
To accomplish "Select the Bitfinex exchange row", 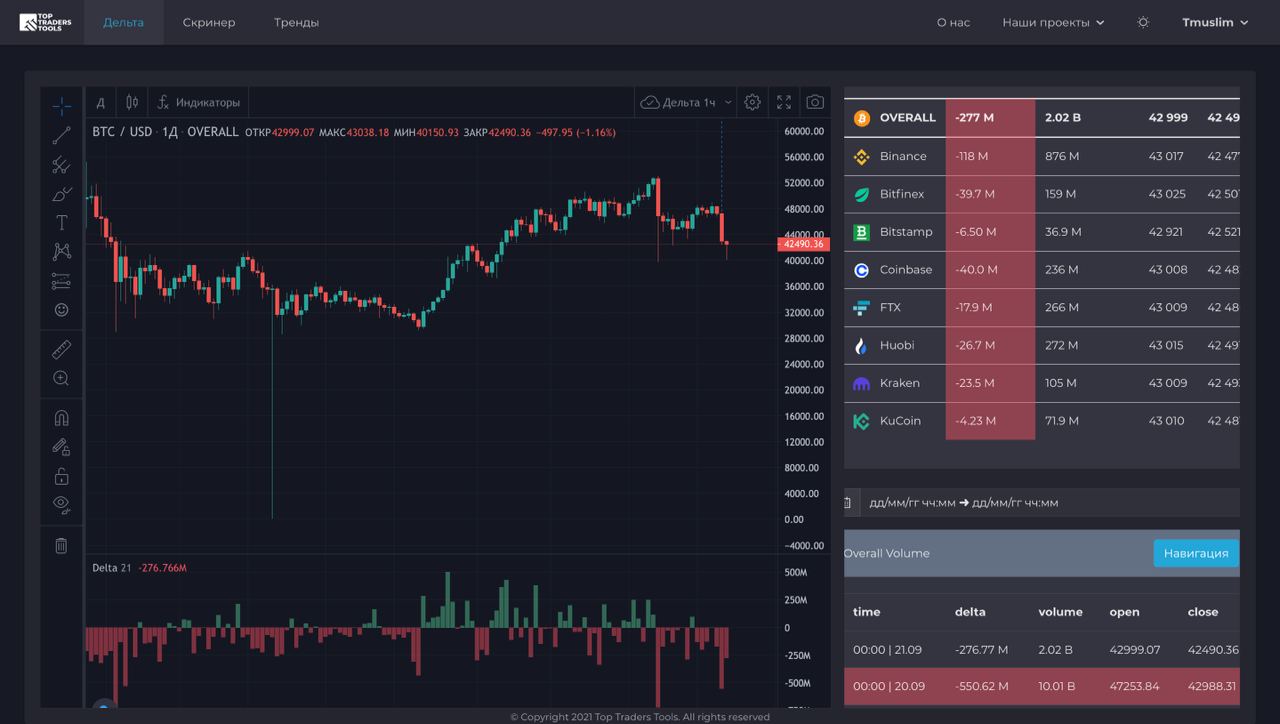I will [1042, 194].
